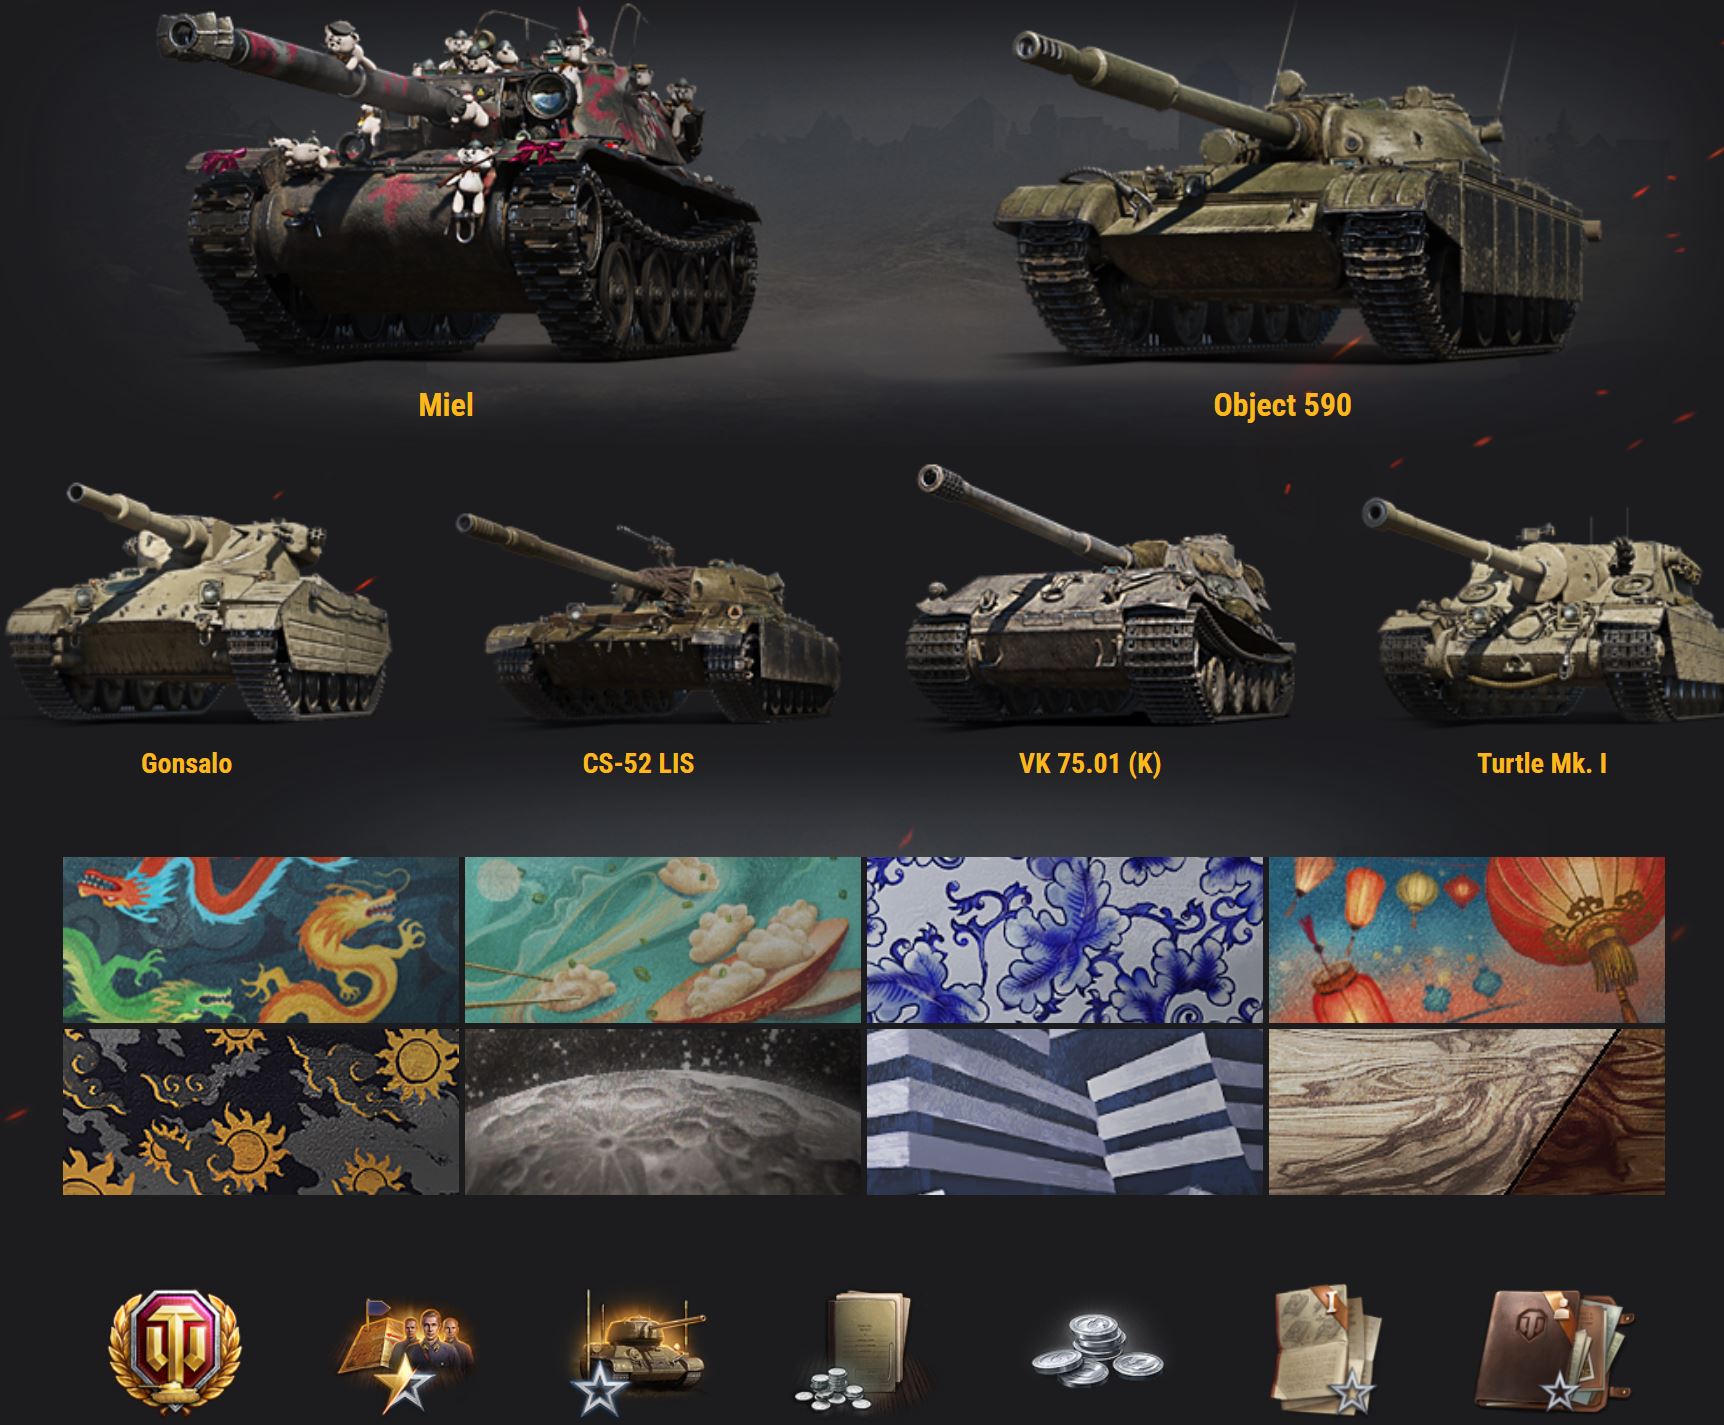Select the VK 75.01 (K) label
Image resolution: width=1724 pixels, height=1425 pixels.
(1090, 764)
